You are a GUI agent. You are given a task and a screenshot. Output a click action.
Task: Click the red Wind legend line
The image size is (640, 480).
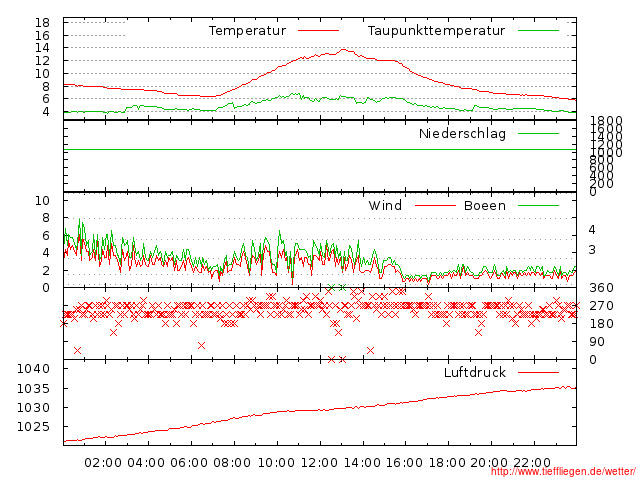click(435, 205)
